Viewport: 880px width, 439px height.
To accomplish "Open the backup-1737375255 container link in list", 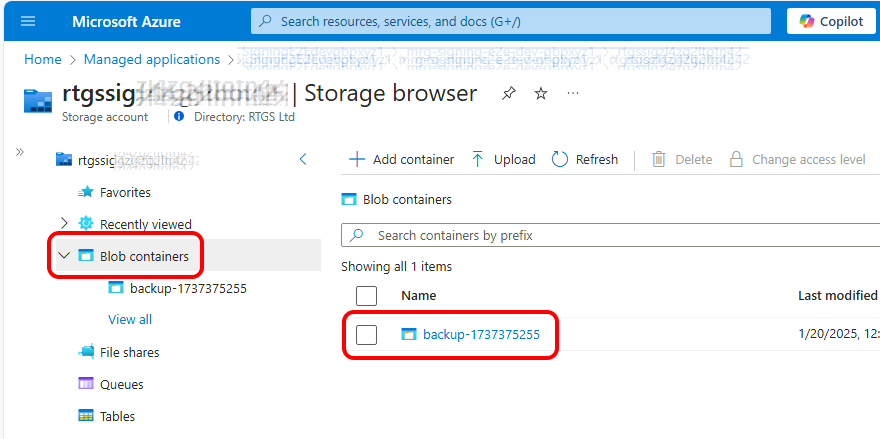I will click(x=482, y=335).
